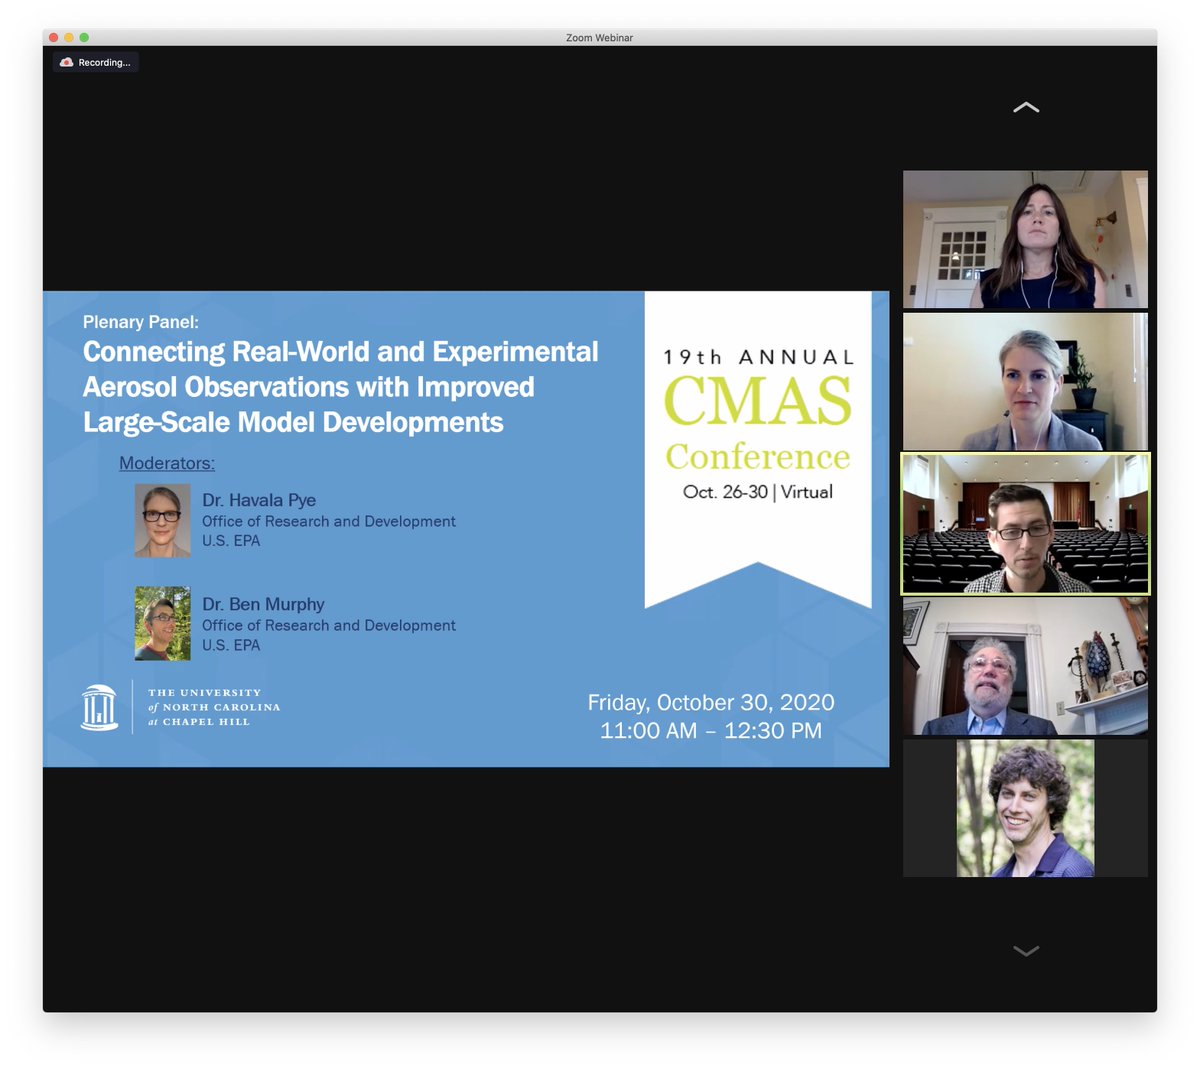1200x1069 pixels.
Task: Click the "Conference" word on the banner
Action: click(758, 457)
